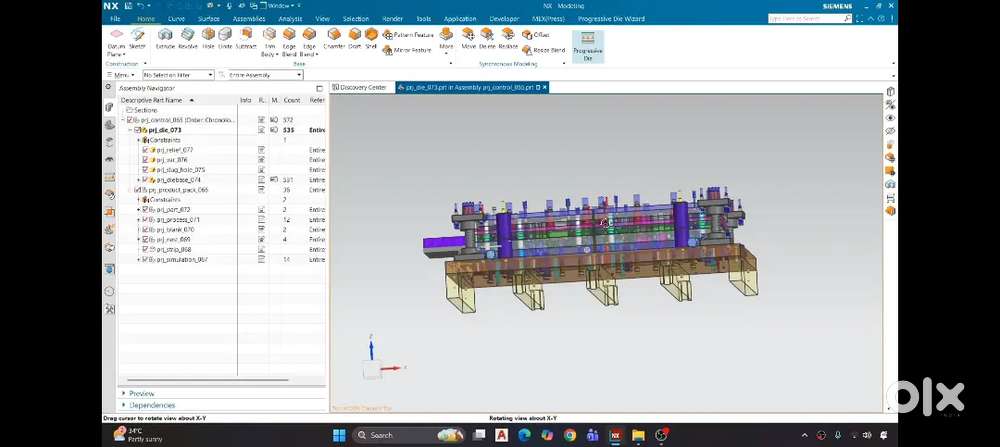
Task: Toggle the prj_strip_068 checkbox
Action: [x=145, y=249]
